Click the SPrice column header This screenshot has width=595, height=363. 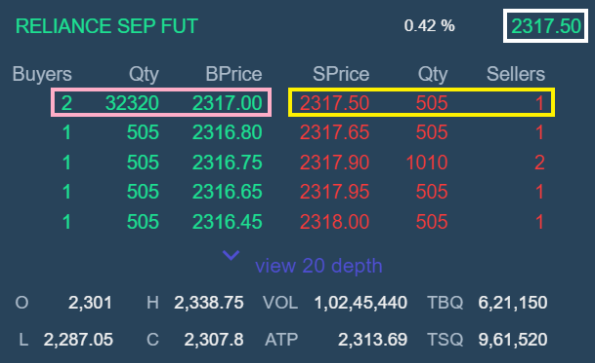(x=341, y=74)
